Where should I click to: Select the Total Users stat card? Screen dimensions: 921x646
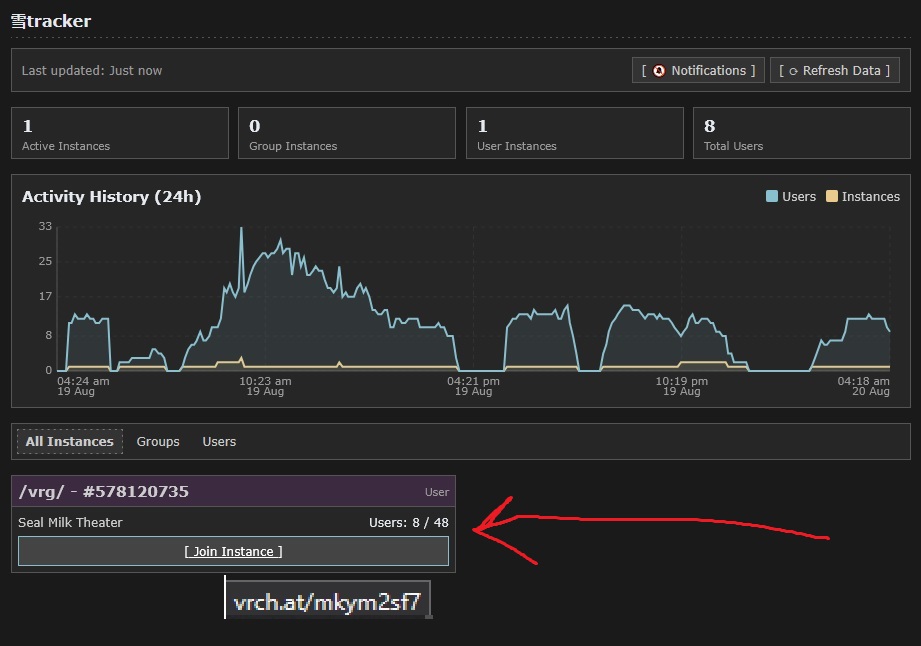tap(802, 133)
